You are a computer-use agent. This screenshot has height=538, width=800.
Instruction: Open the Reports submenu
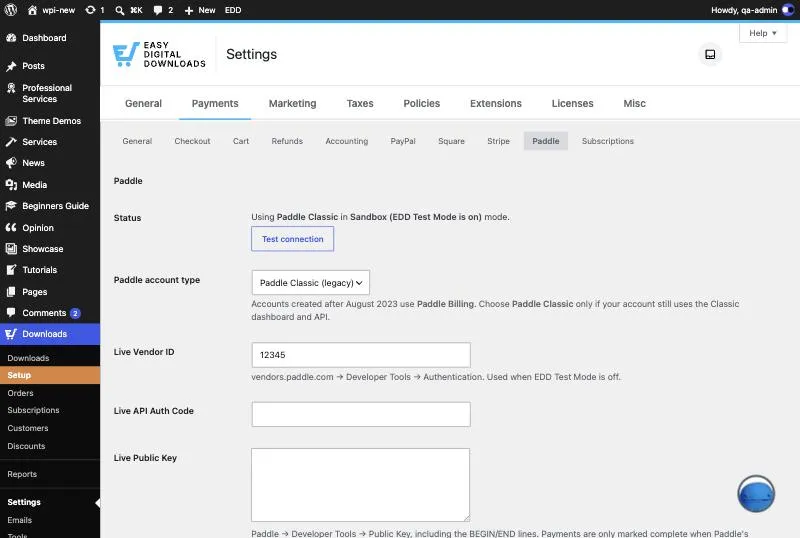coord(22,474)
